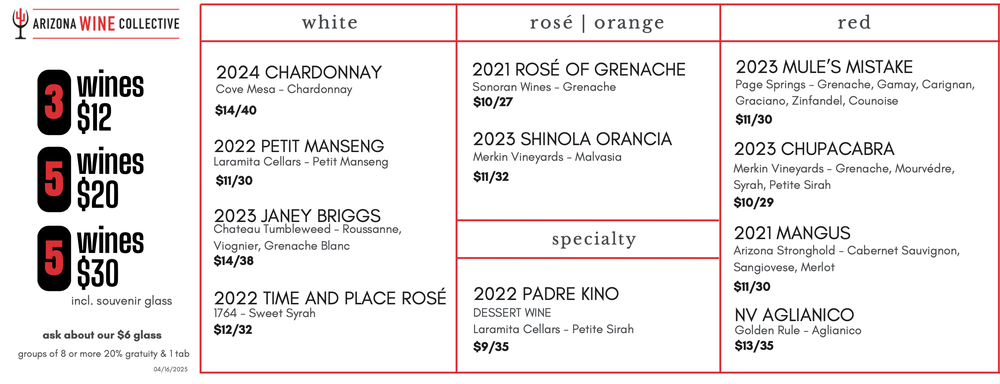Click the ask about our $6 glass text
The height and width of the screenshot is (384, 1000).
(x=102, y=335)
